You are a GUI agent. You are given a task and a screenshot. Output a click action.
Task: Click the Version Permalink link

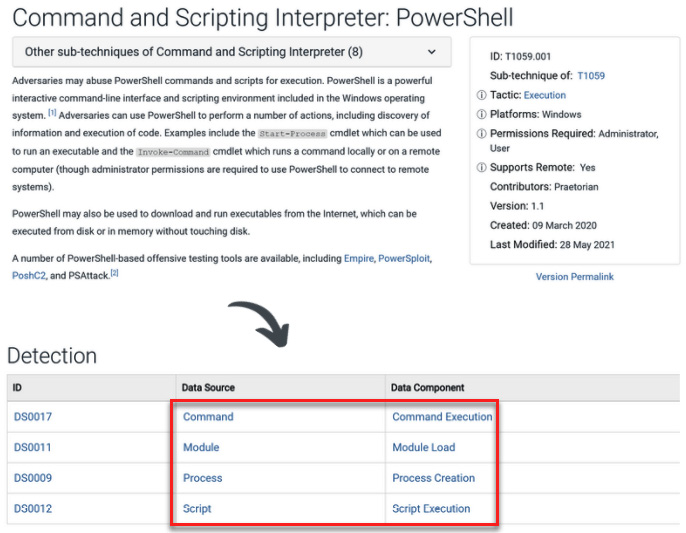[x=574, y=277]
